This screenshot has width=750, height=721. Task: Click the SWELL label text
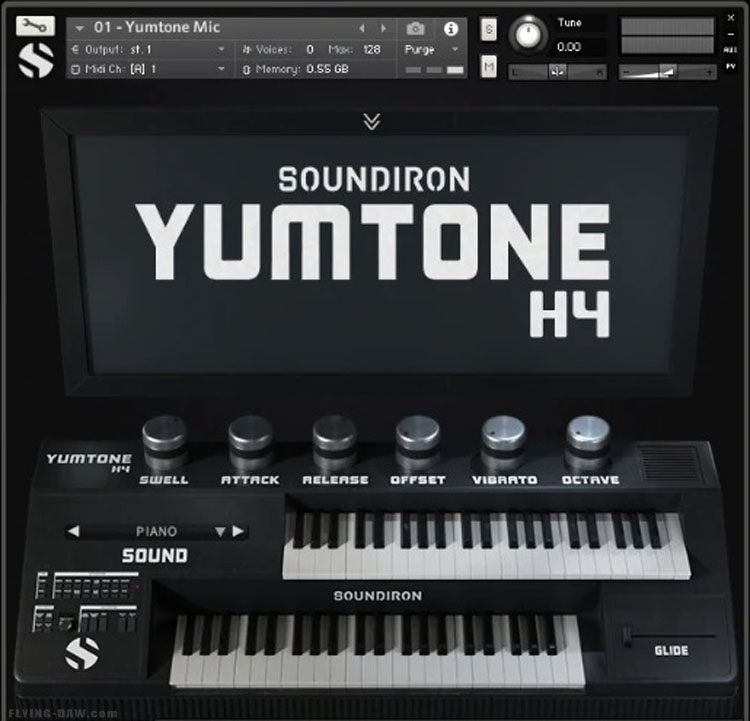point(164,480)
